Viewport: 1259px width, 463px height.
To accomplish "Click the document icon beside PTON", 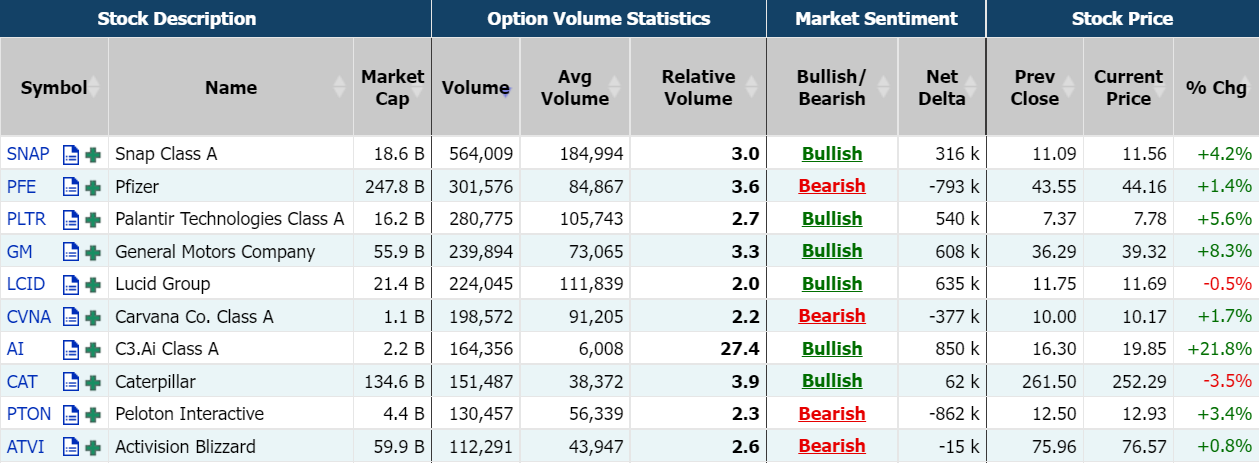I will tap(71, 414).
